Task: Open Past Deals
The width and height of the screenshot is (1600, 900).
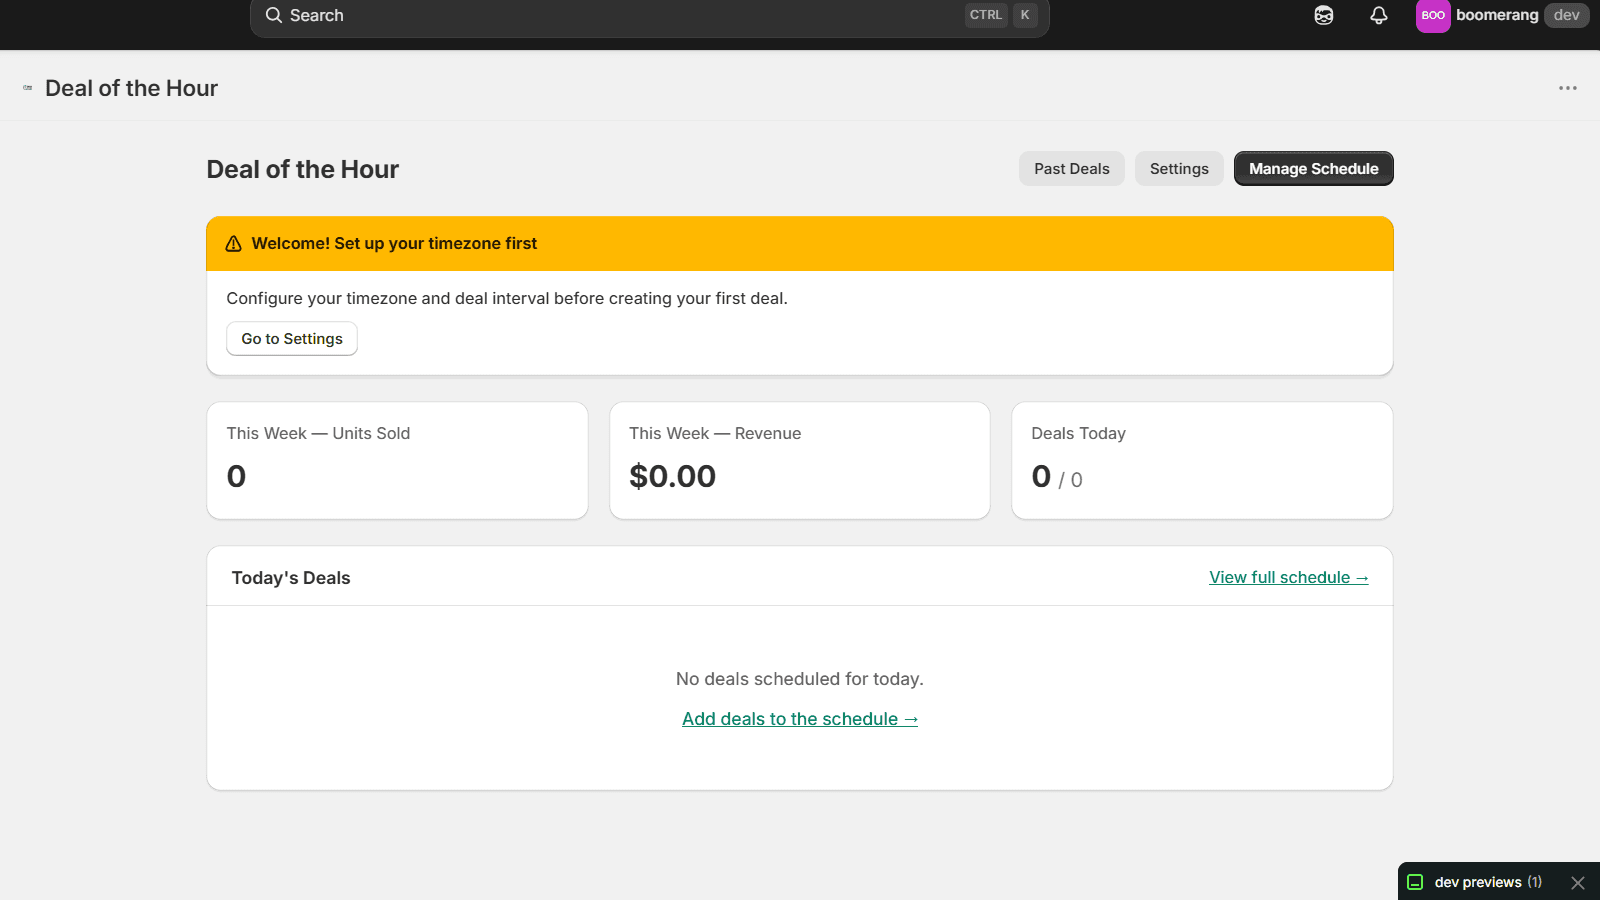Action: click(x=1072, y=169)
